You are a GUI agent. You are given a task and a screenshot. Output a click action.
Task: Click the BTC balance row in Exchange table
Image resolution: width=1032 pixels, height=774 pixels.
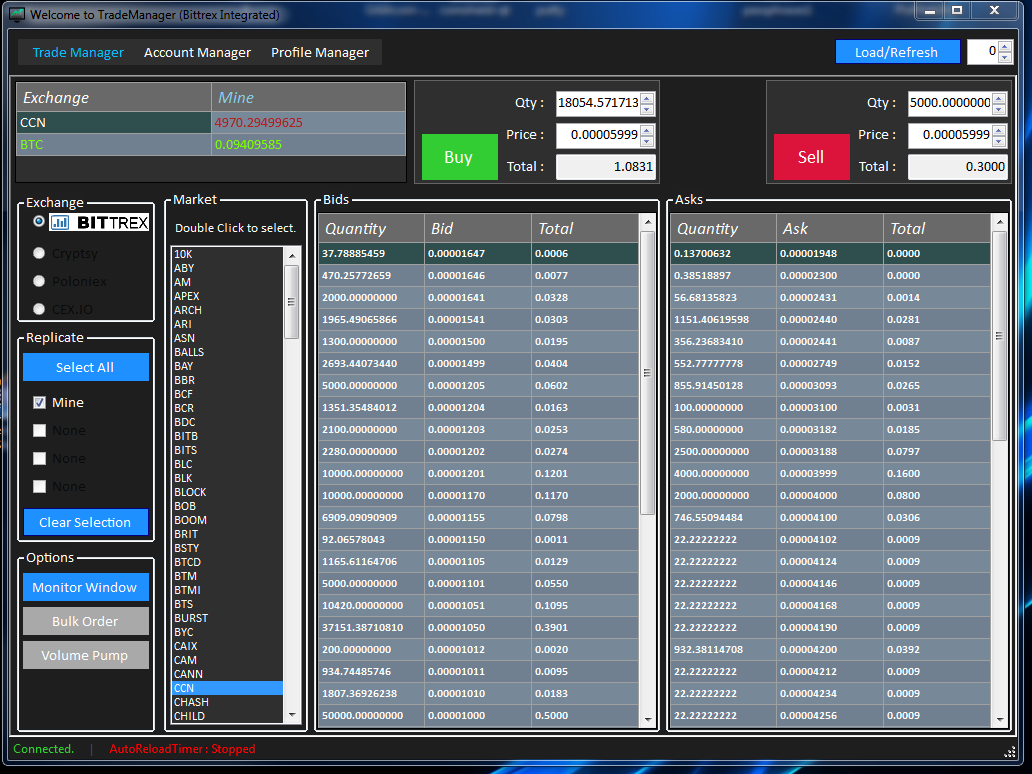coord(211,145)
